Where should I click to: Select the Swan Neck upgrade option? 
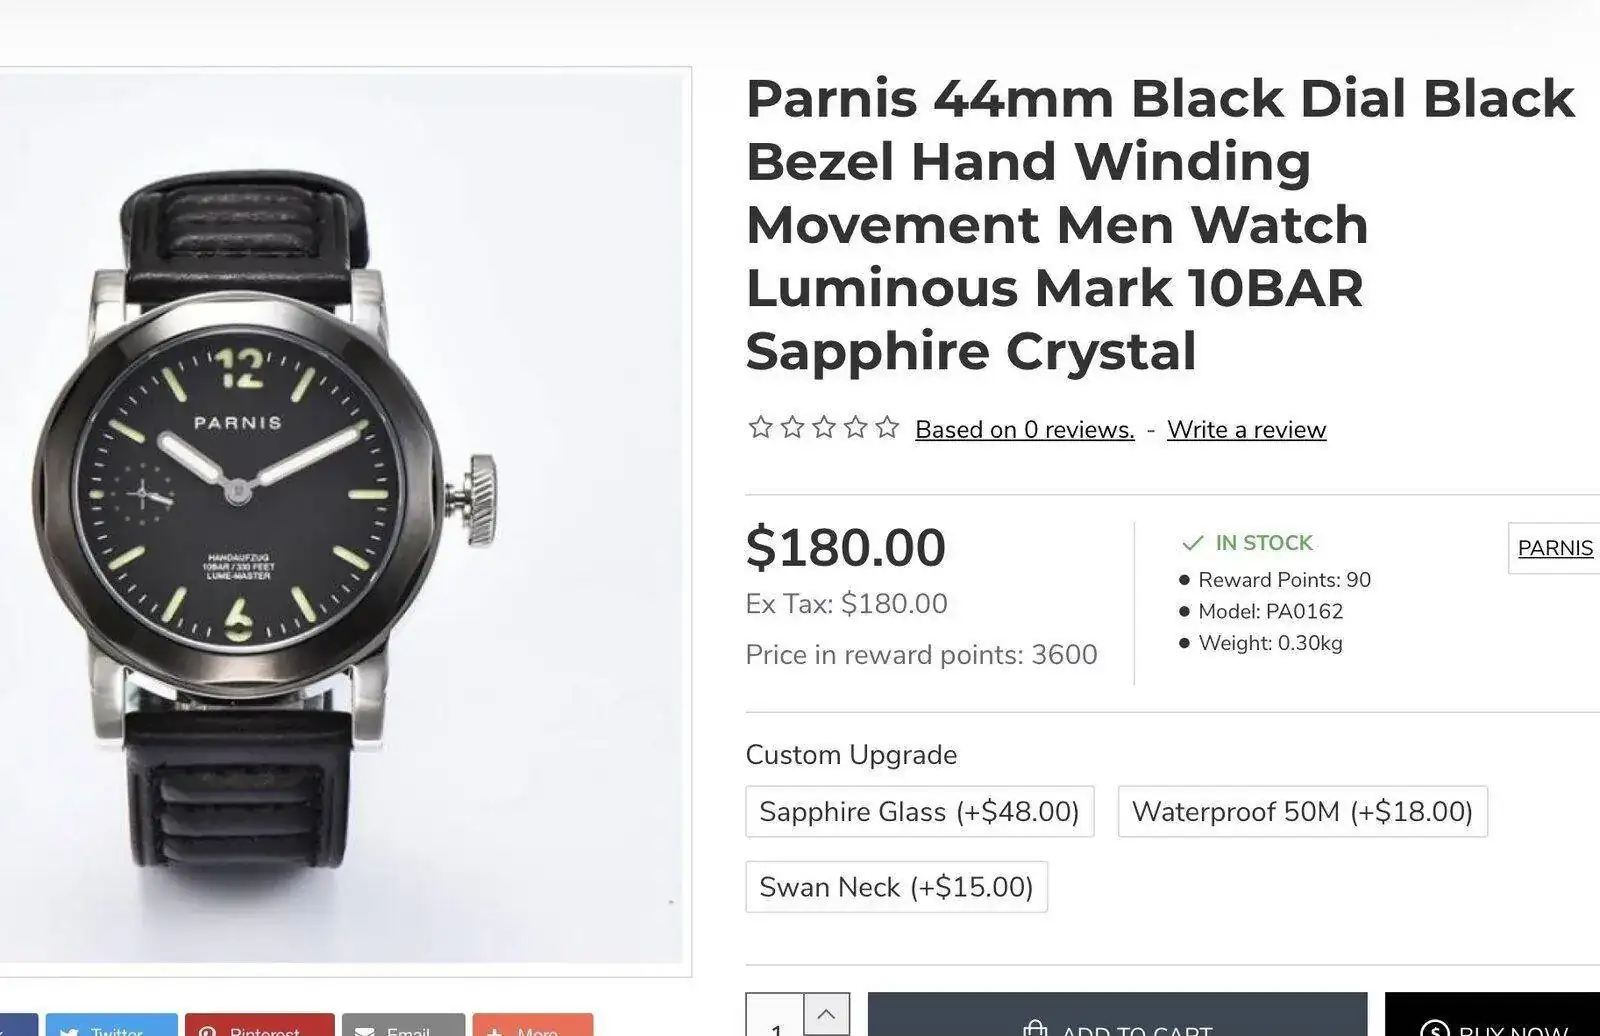pos(896,887)
